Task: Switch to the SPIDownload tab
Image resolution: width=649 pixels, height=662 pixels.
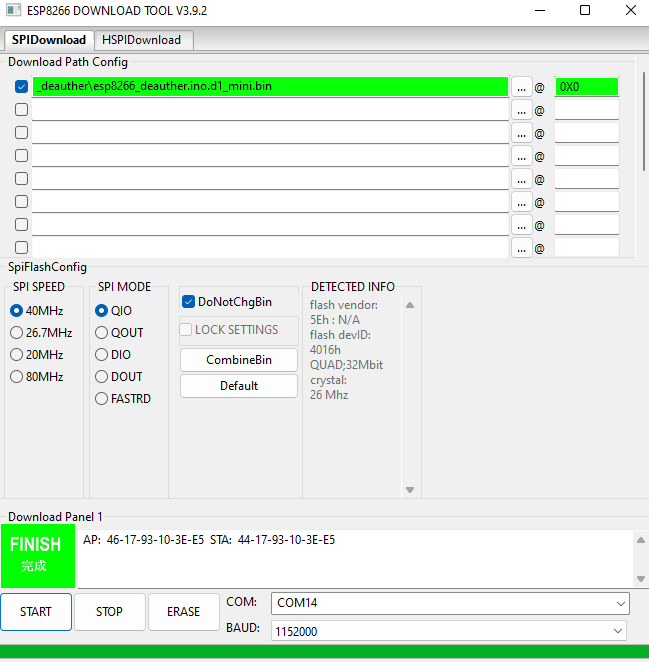Action: 49,40
